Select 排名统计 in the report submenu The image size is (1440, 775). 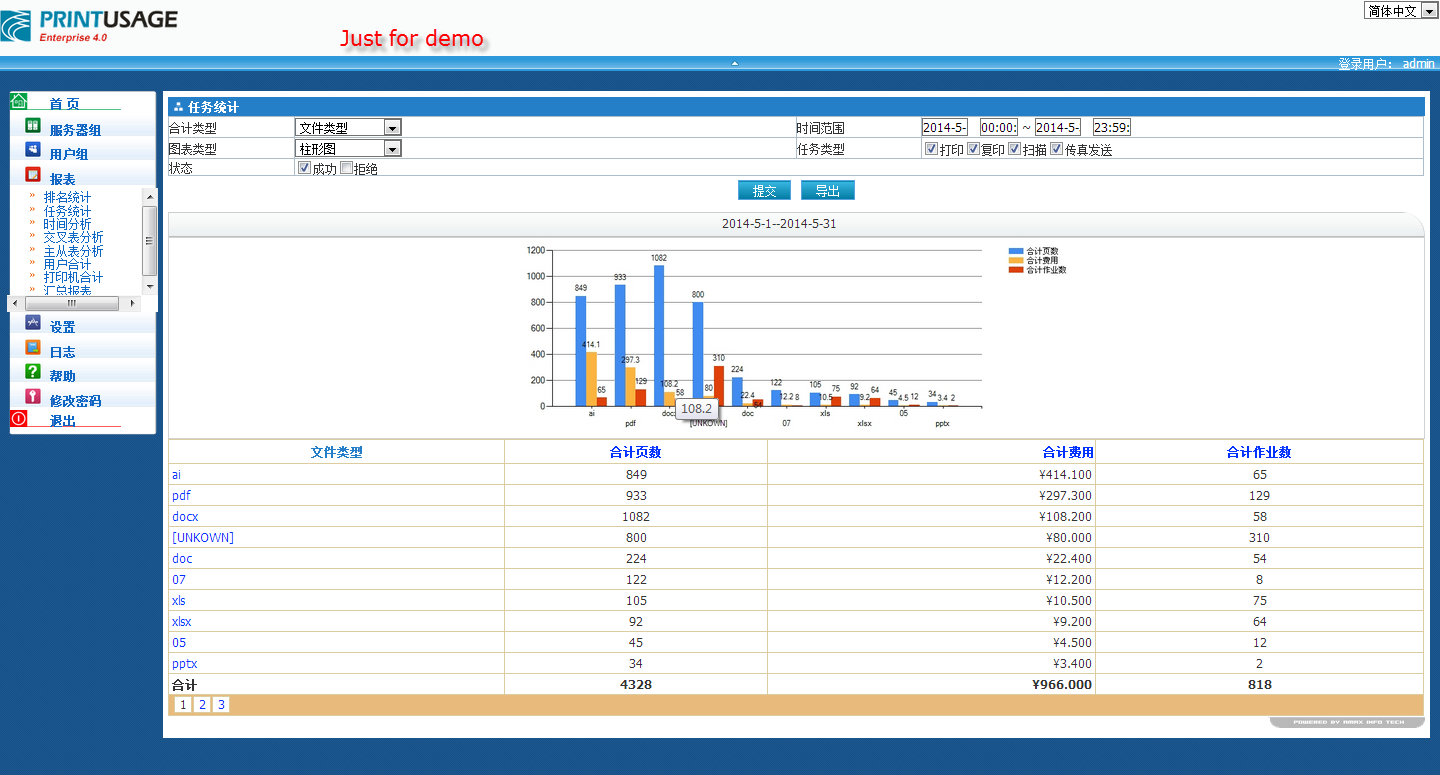point(67,198)
